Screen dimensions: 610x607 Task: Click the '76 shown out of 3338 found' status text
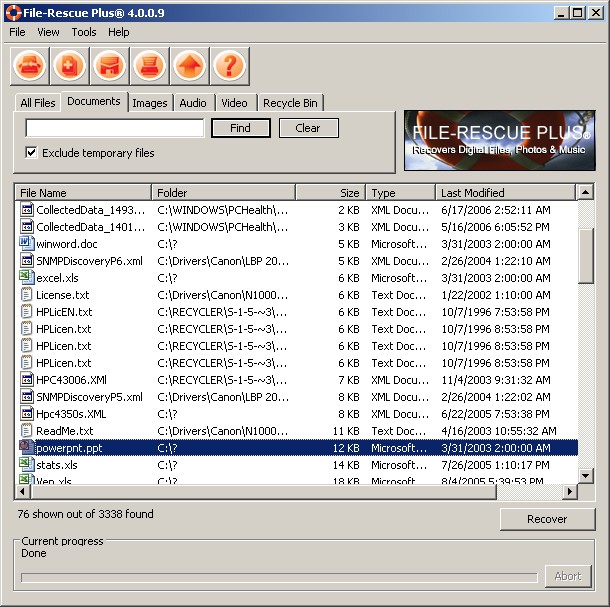click(86, 514)
